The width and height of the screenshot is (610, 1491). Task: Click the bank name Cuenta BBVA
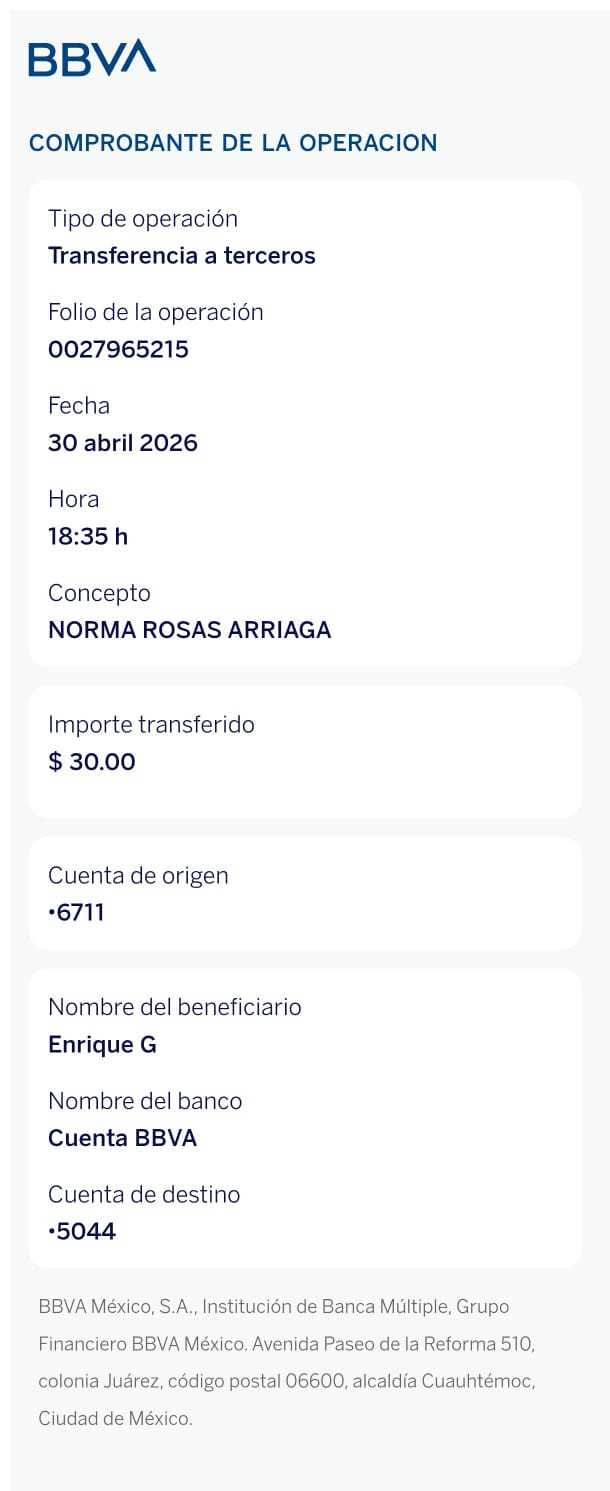[x=122, y=1139]
